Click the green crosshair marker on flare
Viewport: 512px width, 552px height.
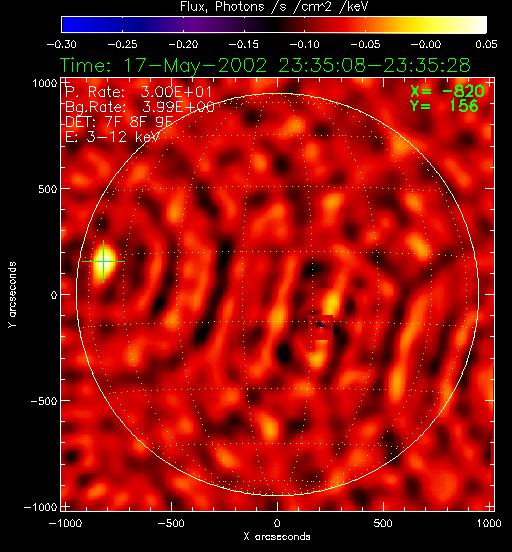tap(103, 261)
